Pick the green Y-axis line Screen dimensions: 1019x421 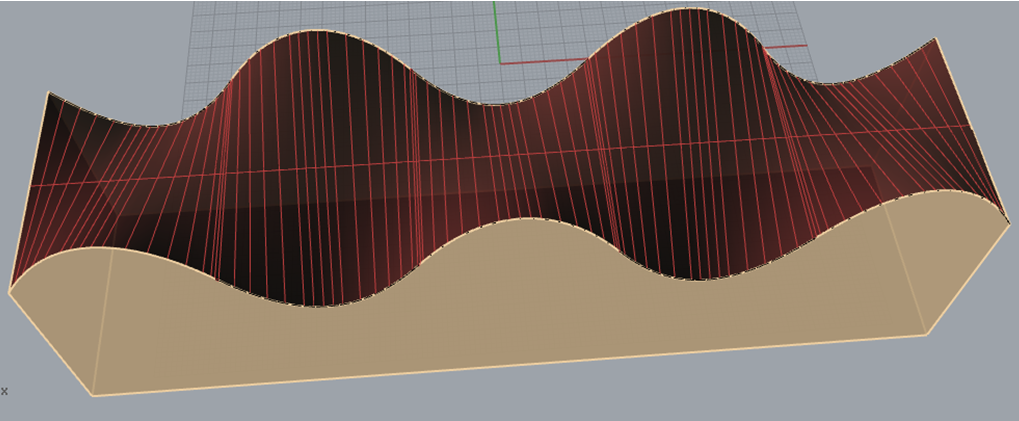495,30
